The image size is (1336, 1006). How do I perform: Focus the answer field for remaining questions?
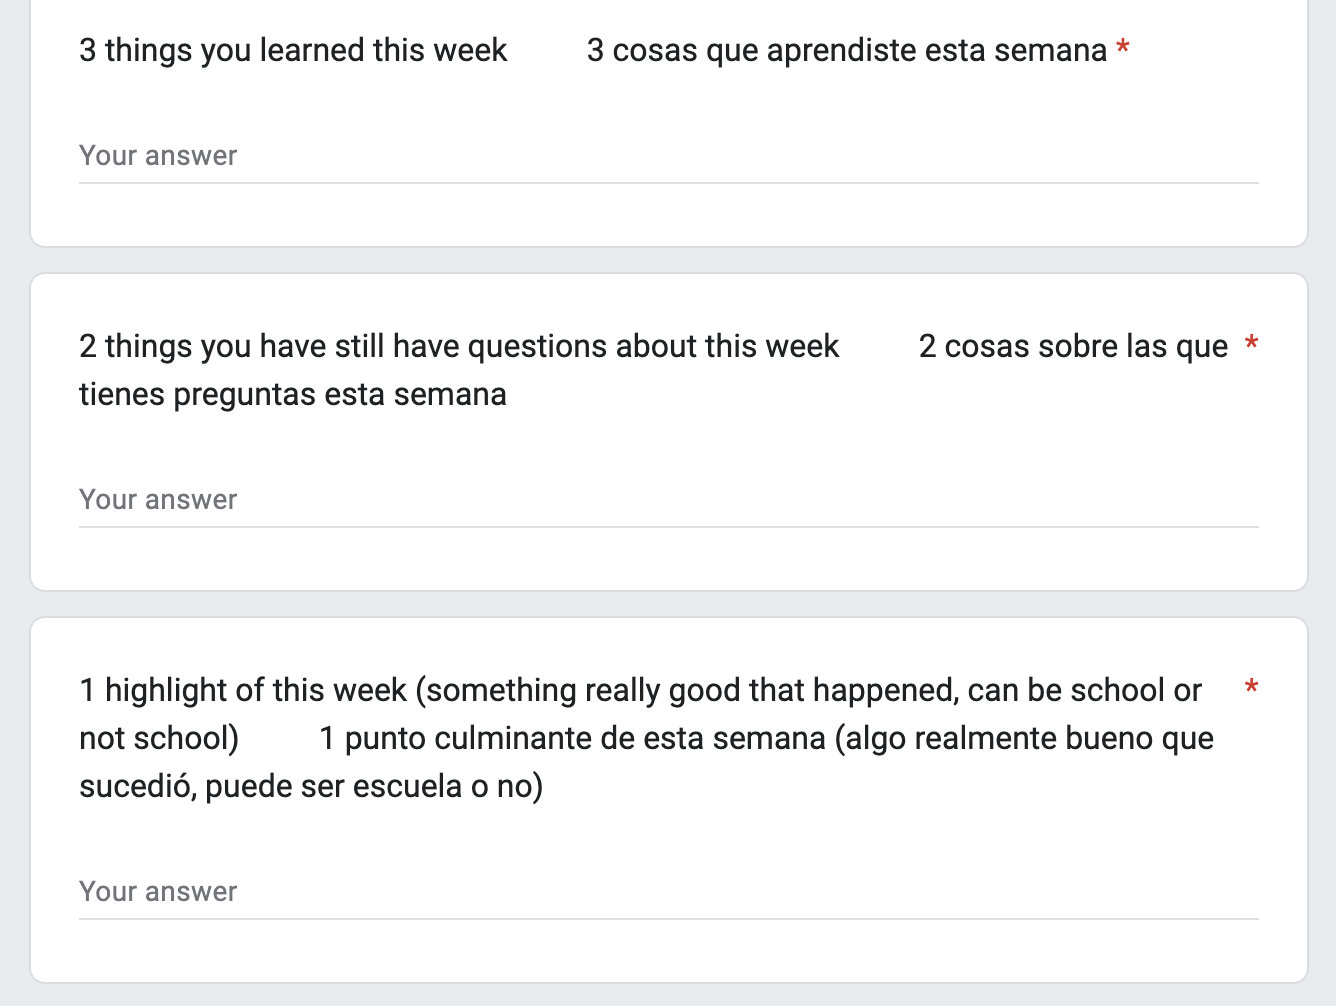coord(668,500)
